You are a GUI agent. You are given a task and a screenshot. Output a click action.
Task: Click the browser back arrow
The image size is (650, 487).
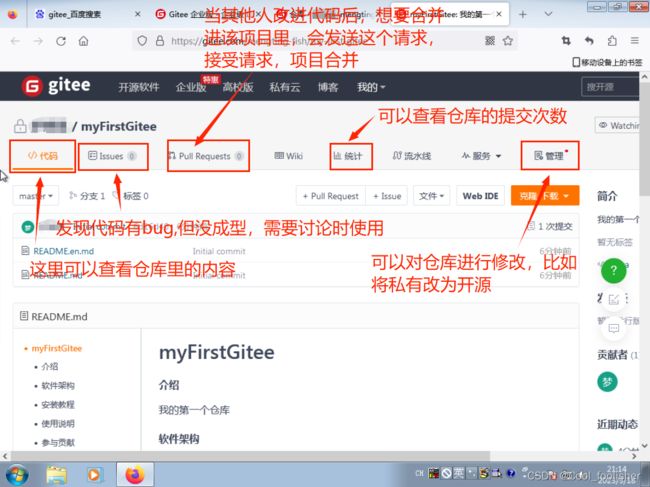coord(15,41)
